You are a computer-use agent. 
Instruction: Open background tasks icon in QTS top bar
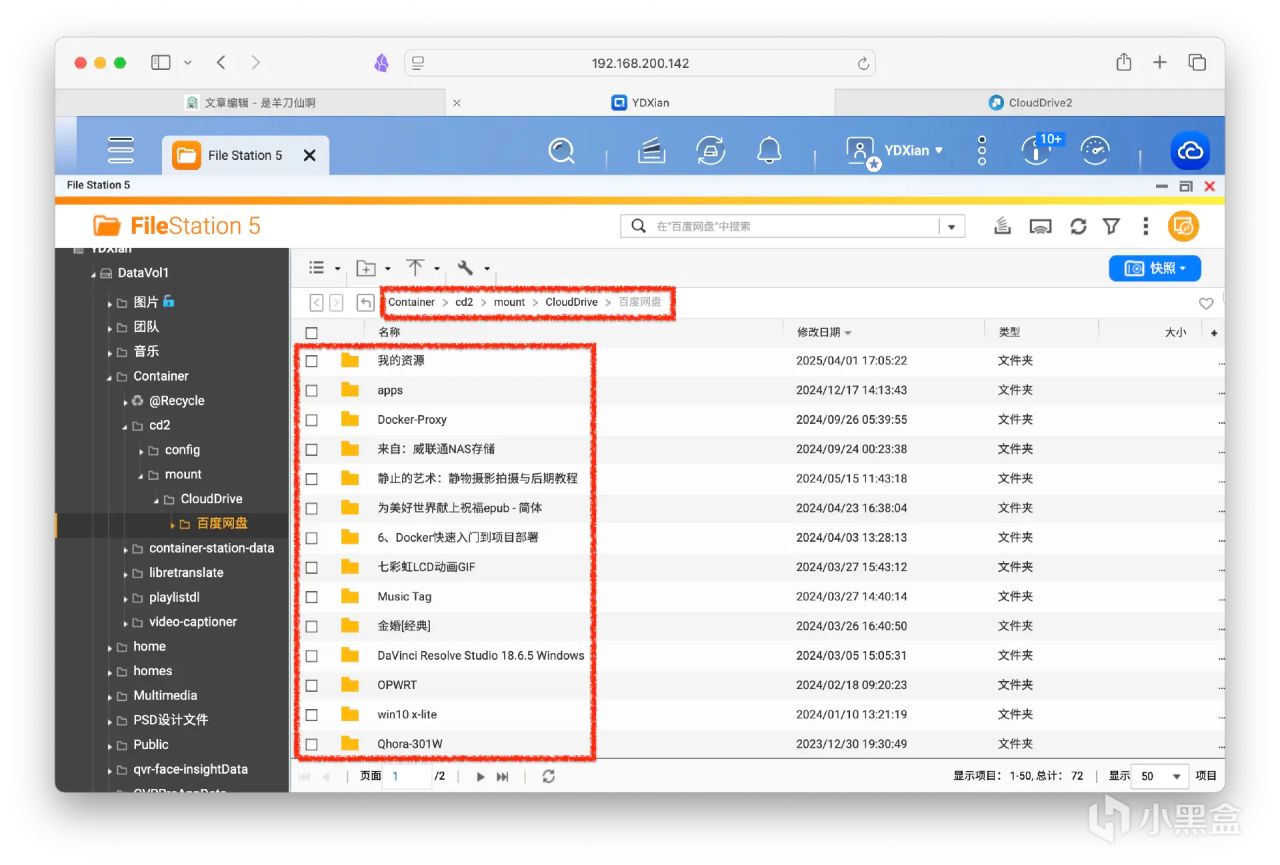pos(652,151)
